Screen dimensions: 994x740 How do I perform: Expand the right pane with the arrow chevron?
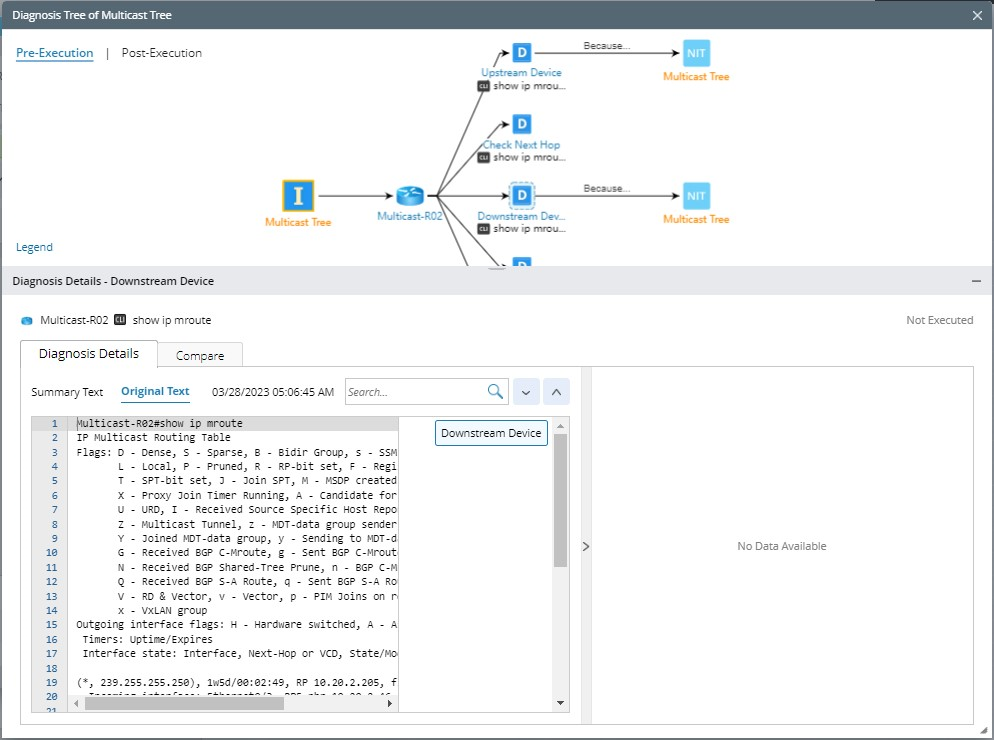(x=586, y=546)
